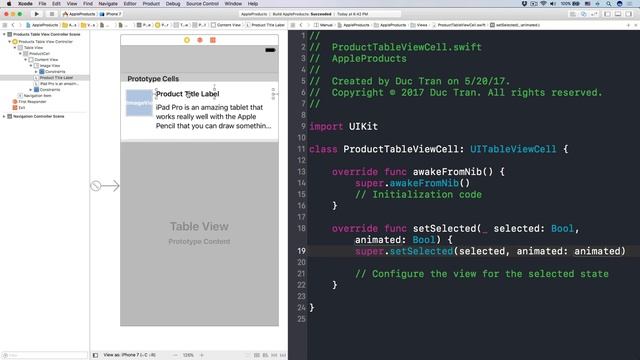Click the Exit icon in scene dock

pyautogui.click(x=213, y=40)
